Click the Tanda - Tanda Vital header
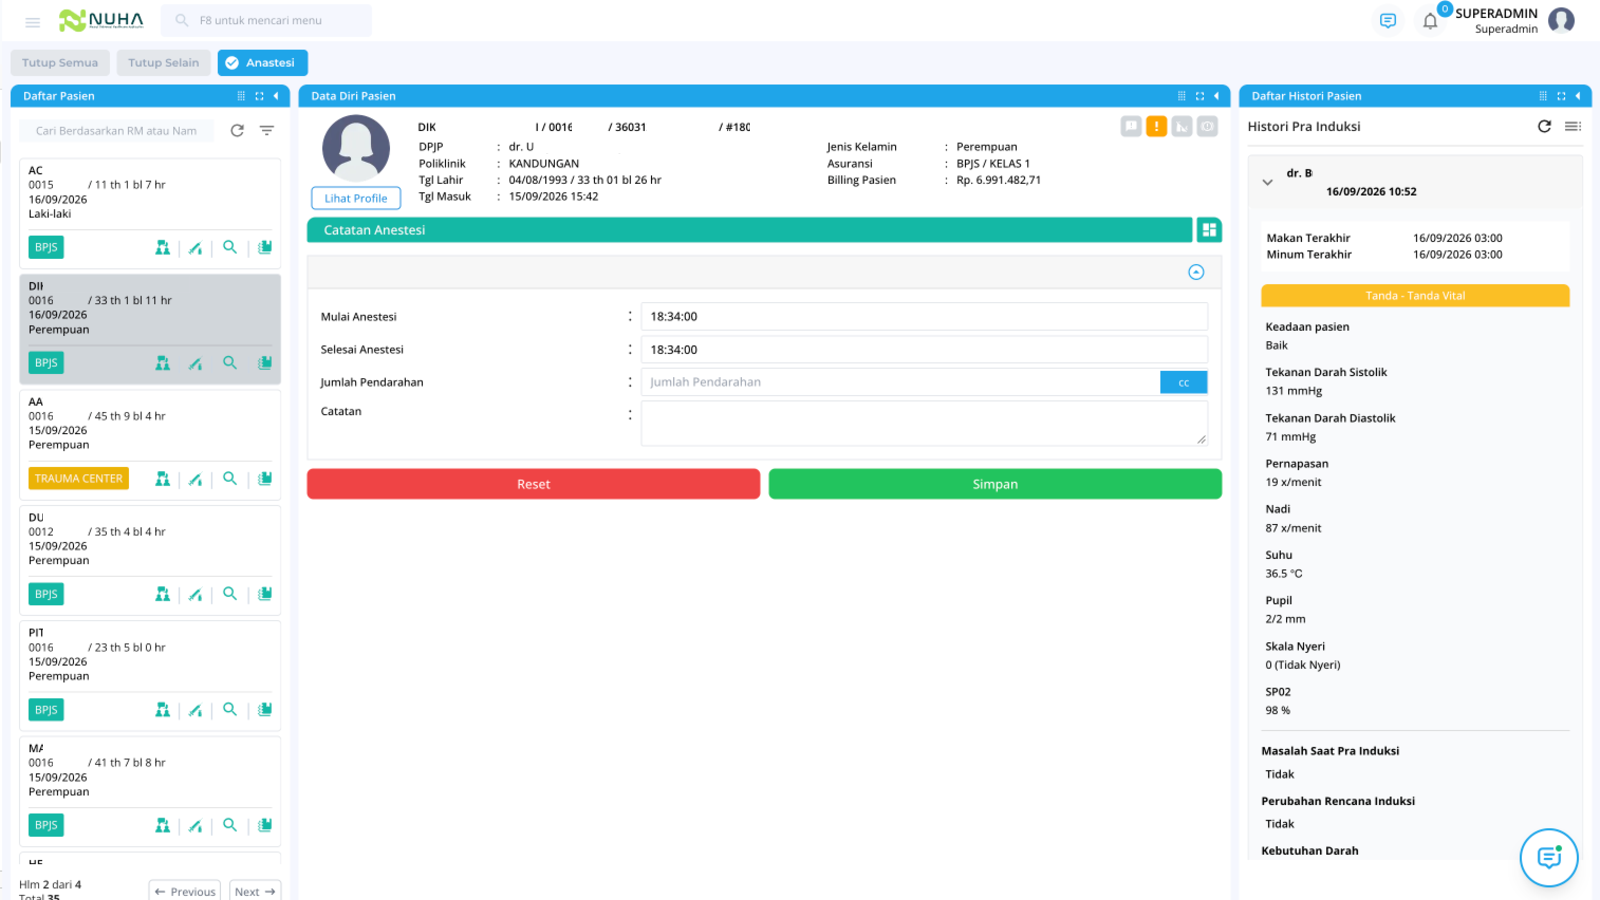Image resolution: width=1600 pixels, height=900 pixels. coord(1415,296)
